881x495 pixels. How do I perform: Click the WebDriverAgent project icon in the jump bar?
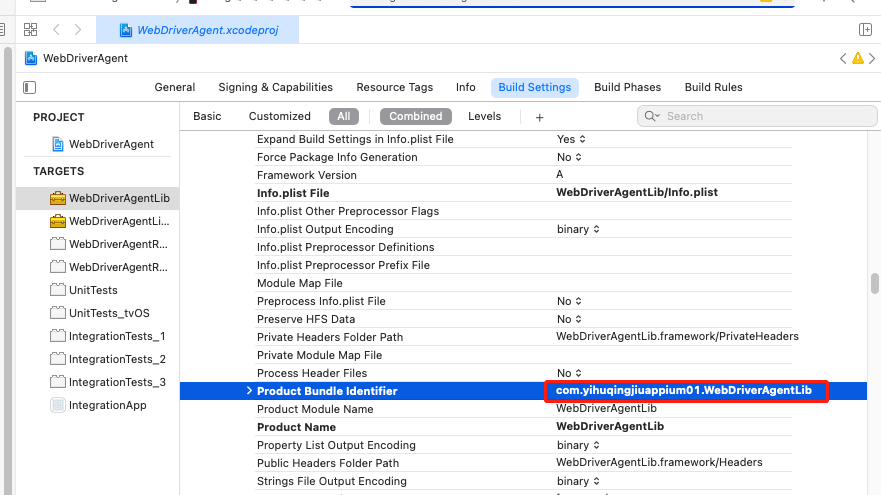pyautogui.click(x=31, y=58)
